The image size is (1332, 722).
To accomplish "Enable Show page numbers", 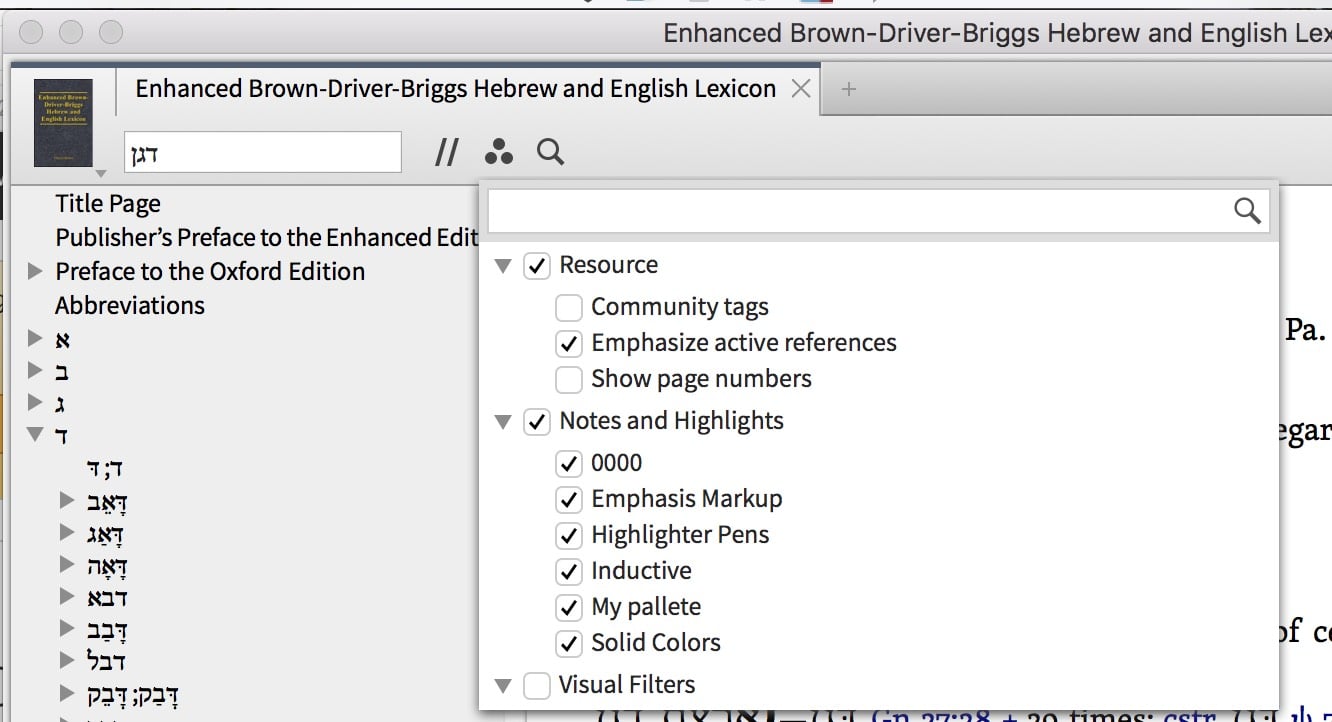I will click(569, 379).
